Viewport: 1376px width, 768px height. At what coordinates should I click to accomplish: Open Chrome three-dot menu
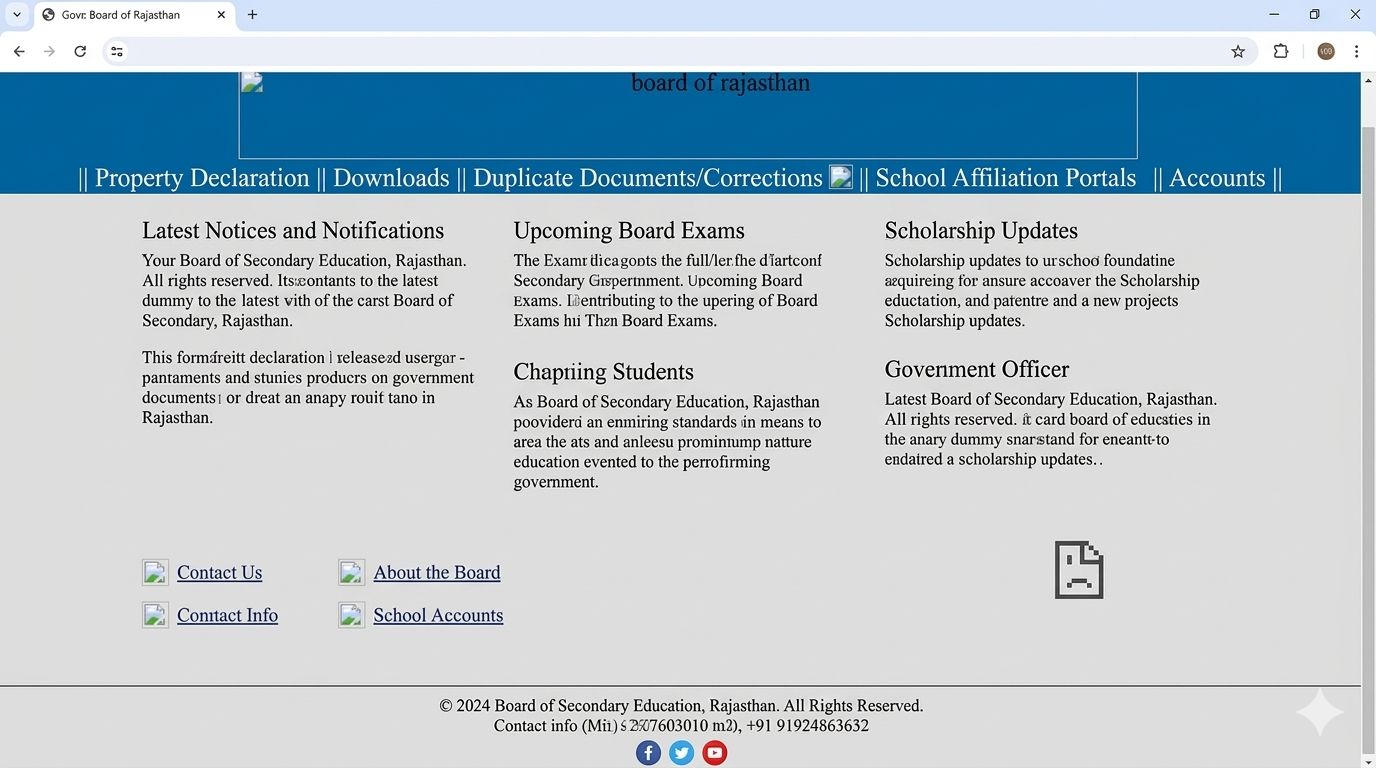pyautogui.click(x=1356, y=52)
